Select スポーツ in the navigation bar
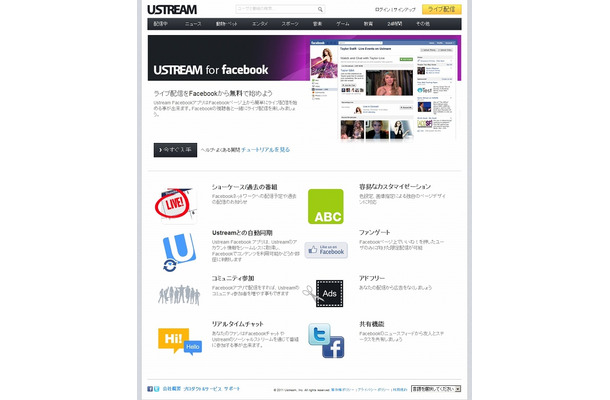The image size is (610, 400). pyautogui.click(x=290, y=24)
